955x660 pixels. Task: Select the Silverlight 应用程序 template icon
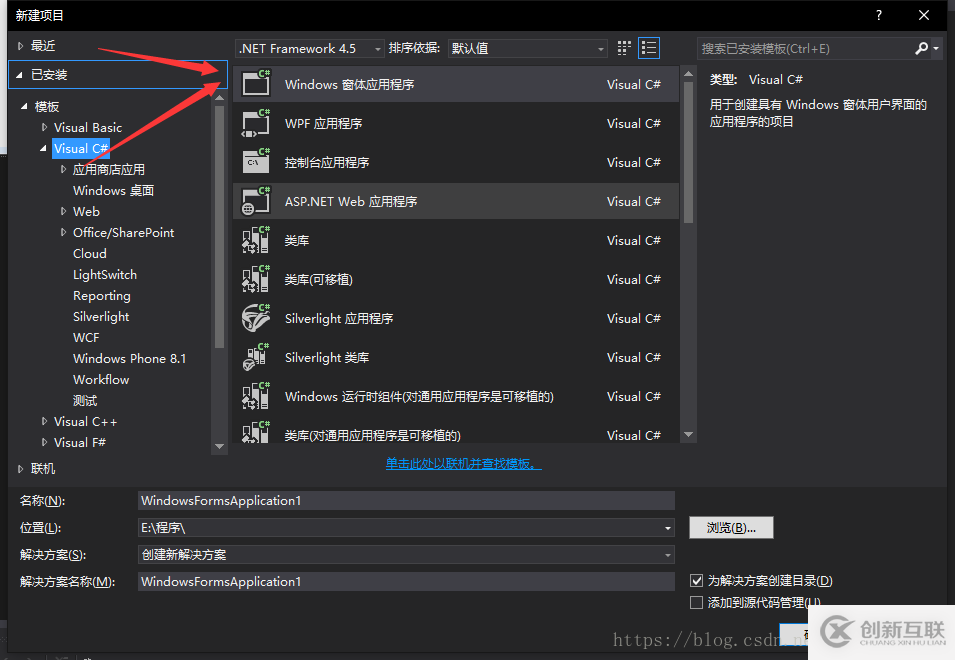click(256, 318)
